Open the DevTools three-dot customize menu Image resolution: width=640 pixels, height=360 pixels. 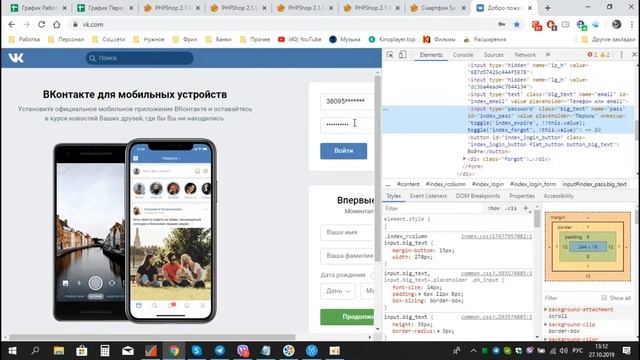point(622,55)
